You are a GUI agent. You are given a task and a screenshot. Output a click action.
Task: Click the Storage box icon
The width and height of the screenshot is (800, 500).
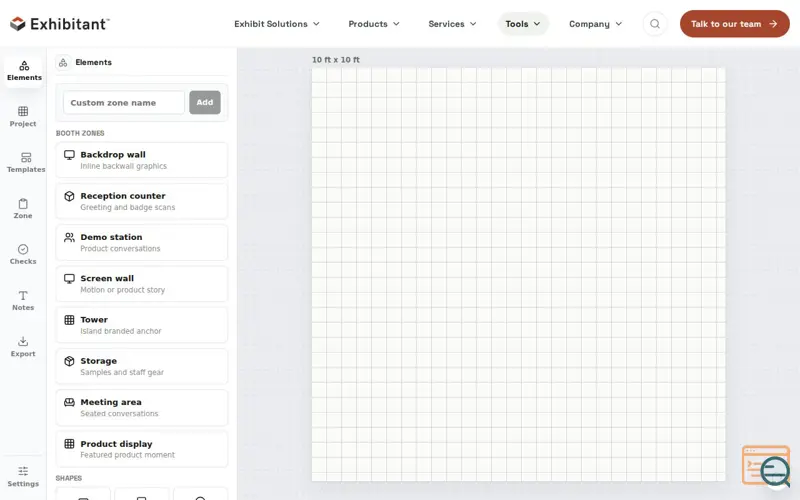point(69,361)
